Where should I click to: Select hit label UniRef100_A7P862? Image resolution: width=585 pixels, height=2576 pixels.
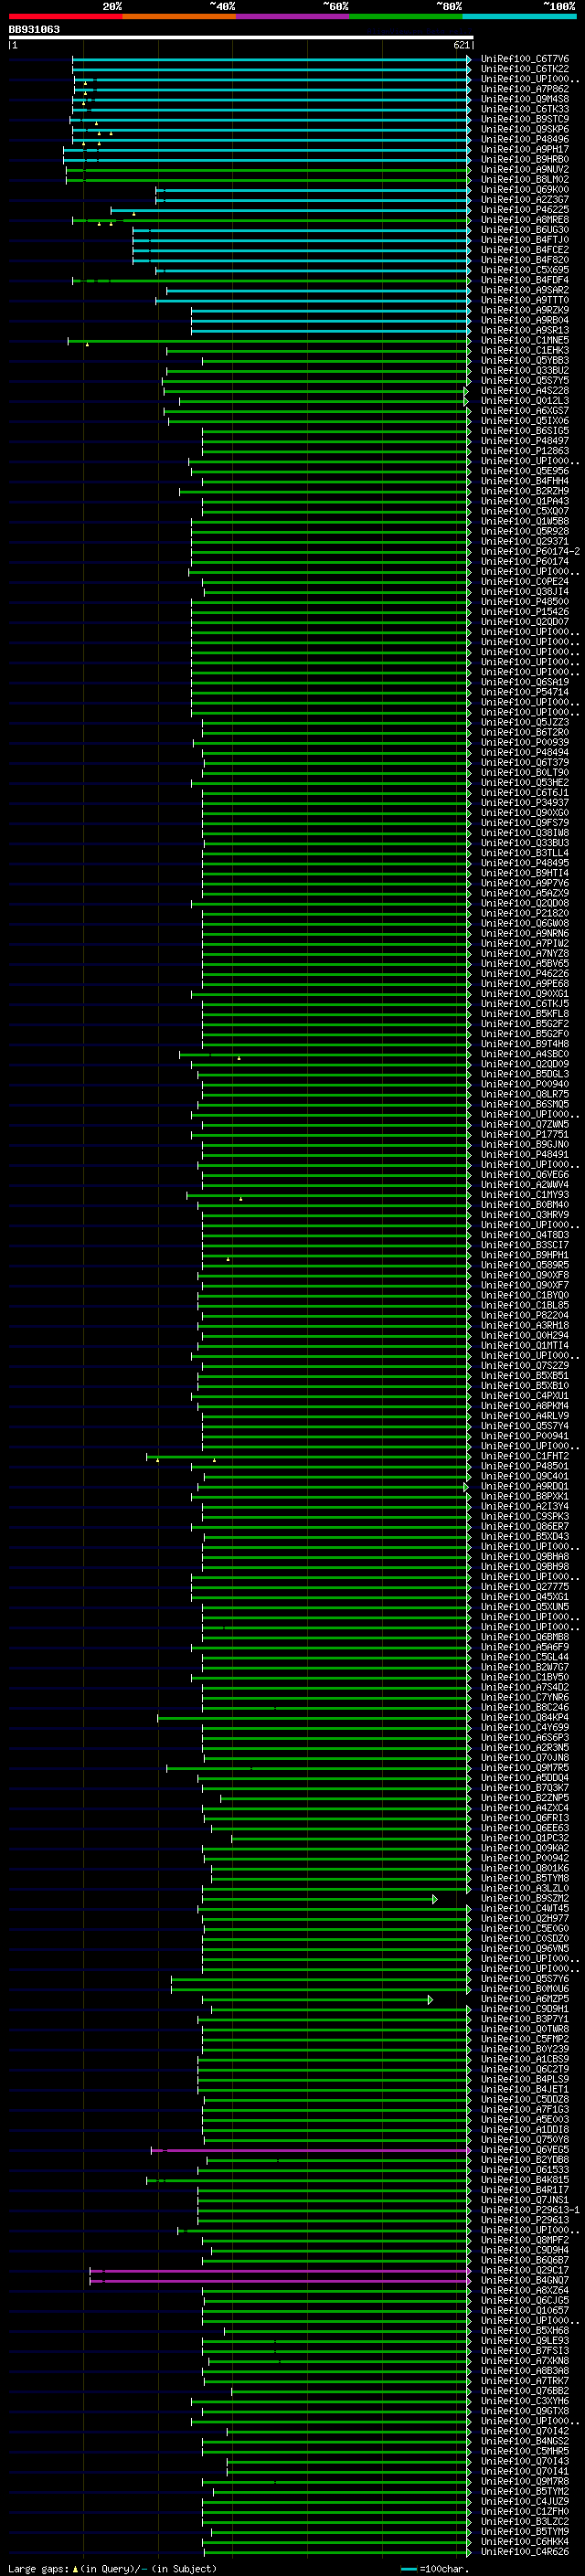pos(525,89)
